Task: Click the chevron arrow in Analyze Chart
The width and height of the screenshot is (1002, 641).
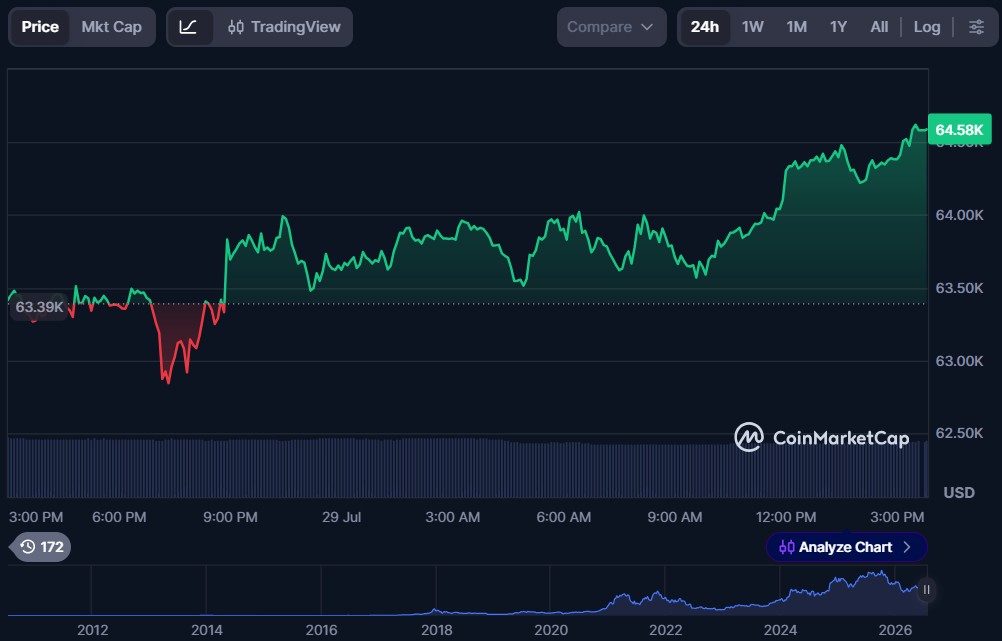Action: pos(907,547)
